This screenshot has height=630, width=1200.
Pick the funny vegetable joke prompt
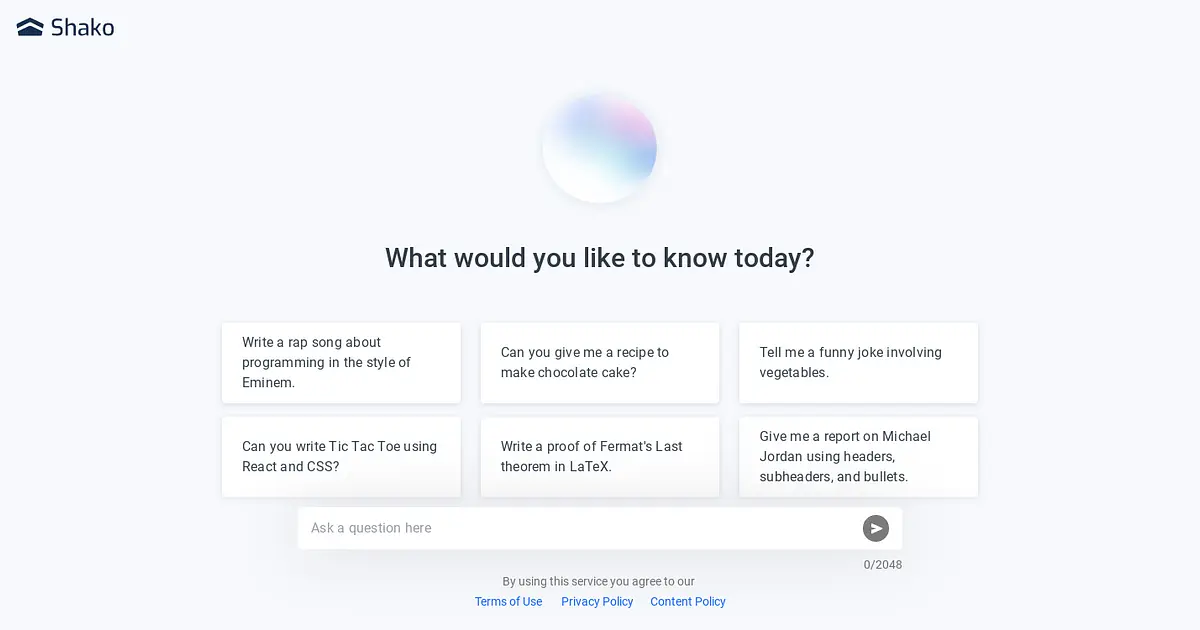pyautogui.click(x=858, y=363)
